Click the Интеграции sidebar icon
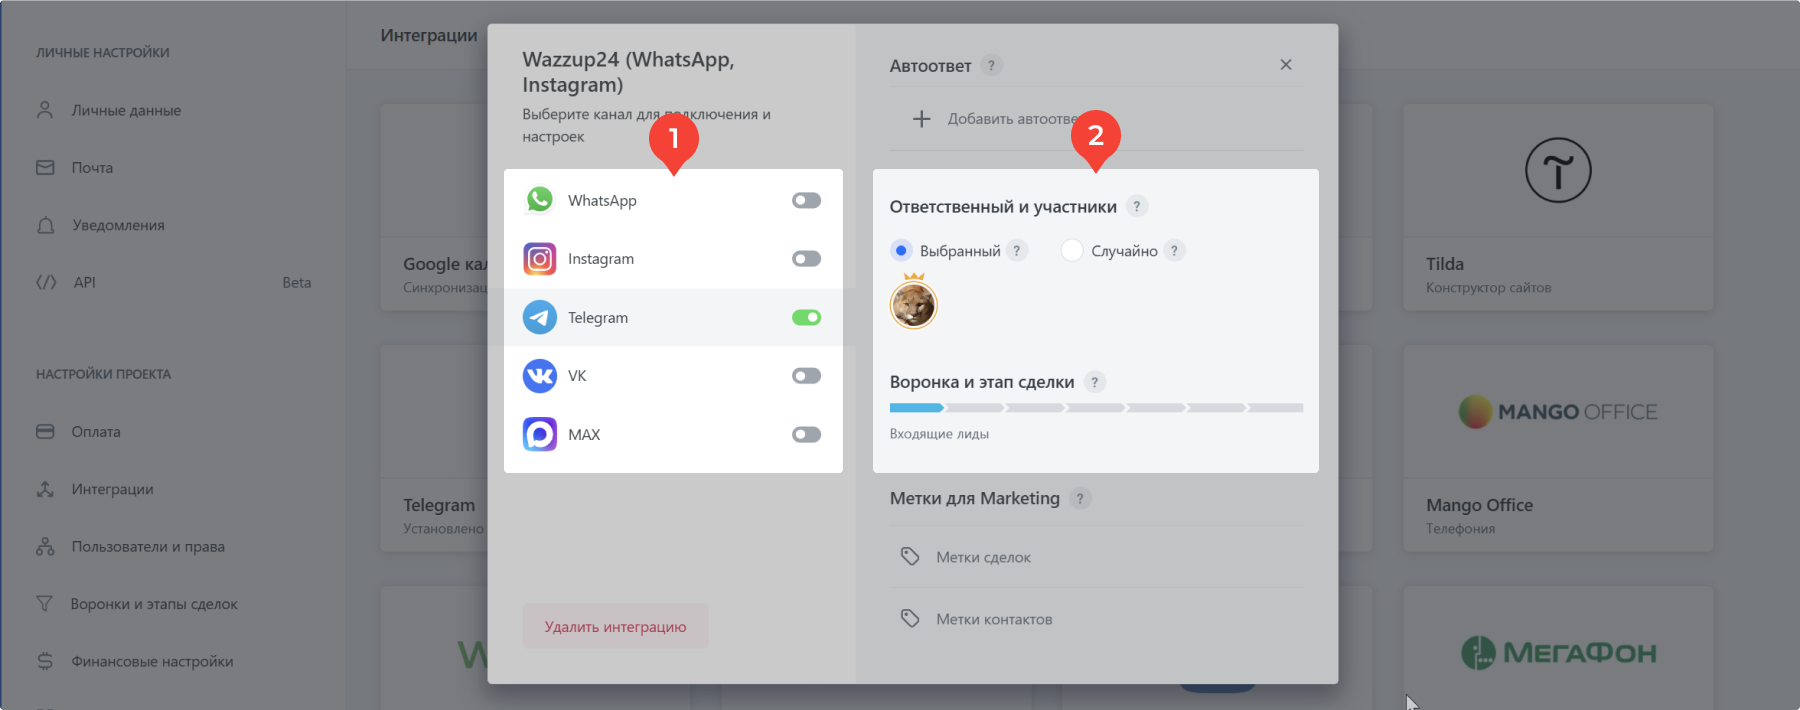Image resolution: width=1800 pixels, height=710 pixels. [x=45, y=489]
